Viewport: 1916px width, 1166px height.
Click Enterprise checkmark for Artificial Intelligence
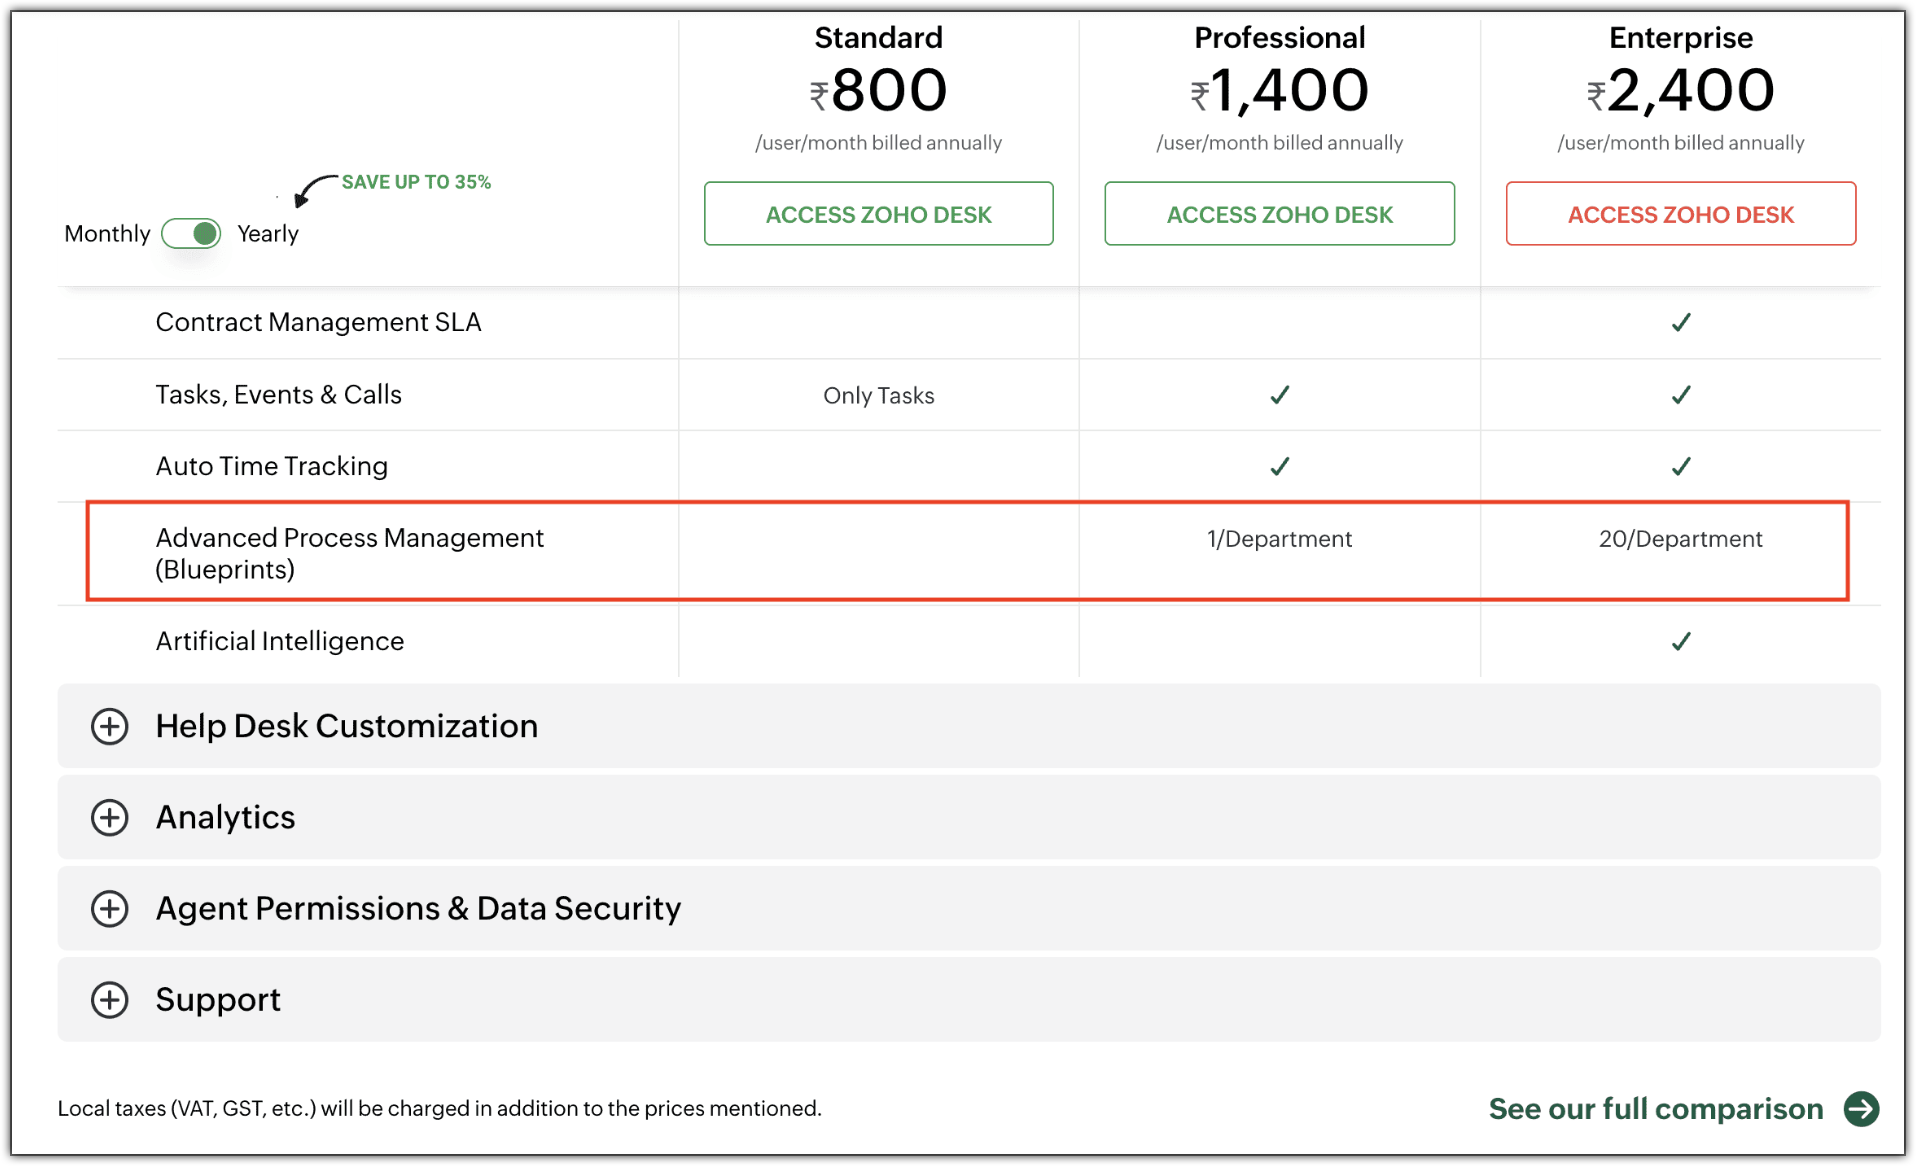[1681, 641]
